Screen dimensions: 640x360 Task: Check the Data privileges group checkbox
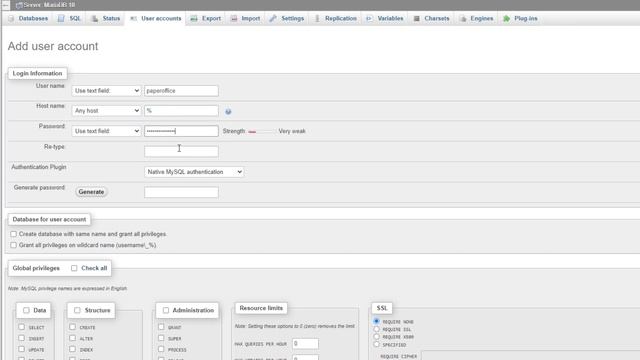tap(26, 310)
